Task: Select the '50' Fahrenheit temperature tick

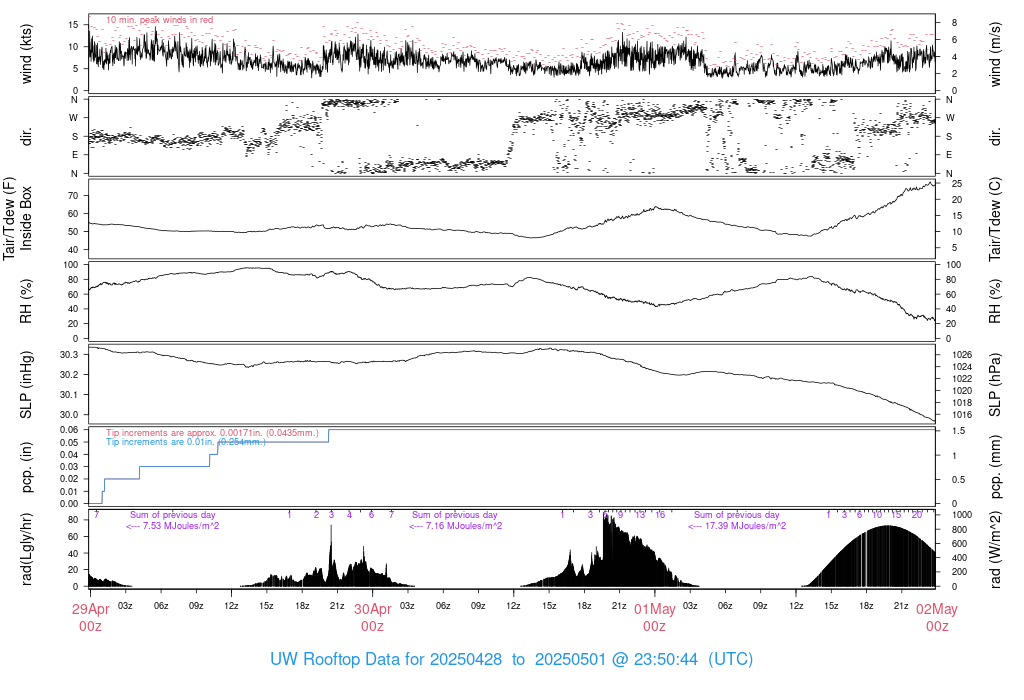Action: 73,232
